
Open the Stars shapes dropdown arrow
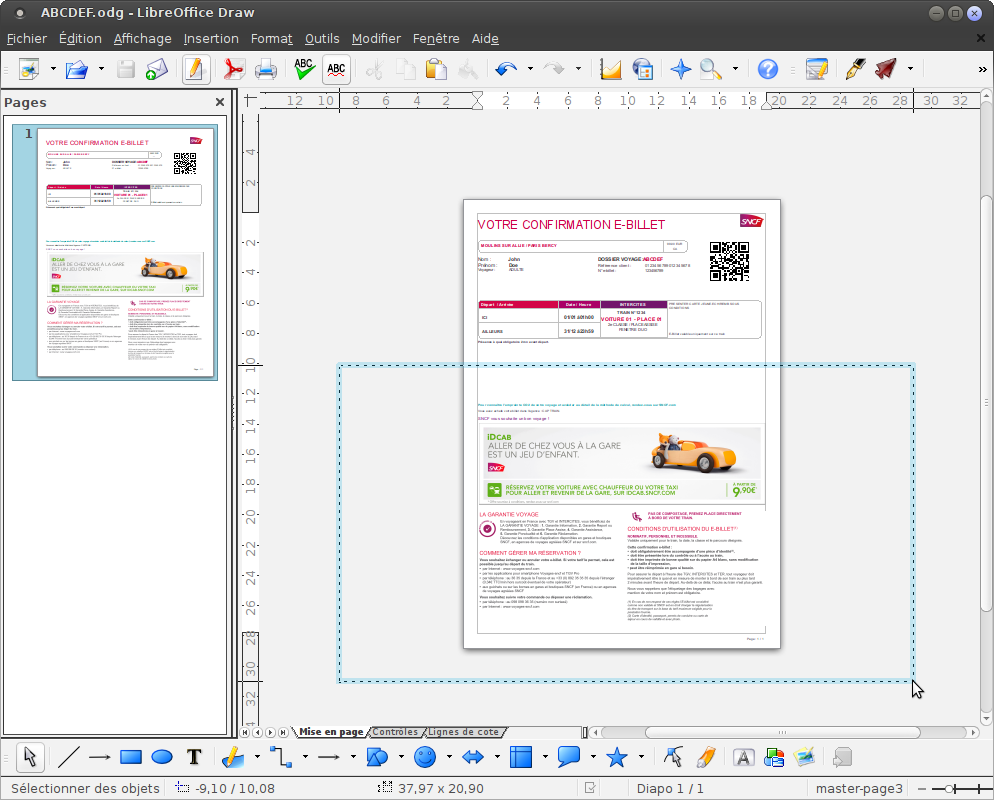(x=642, y=756)
